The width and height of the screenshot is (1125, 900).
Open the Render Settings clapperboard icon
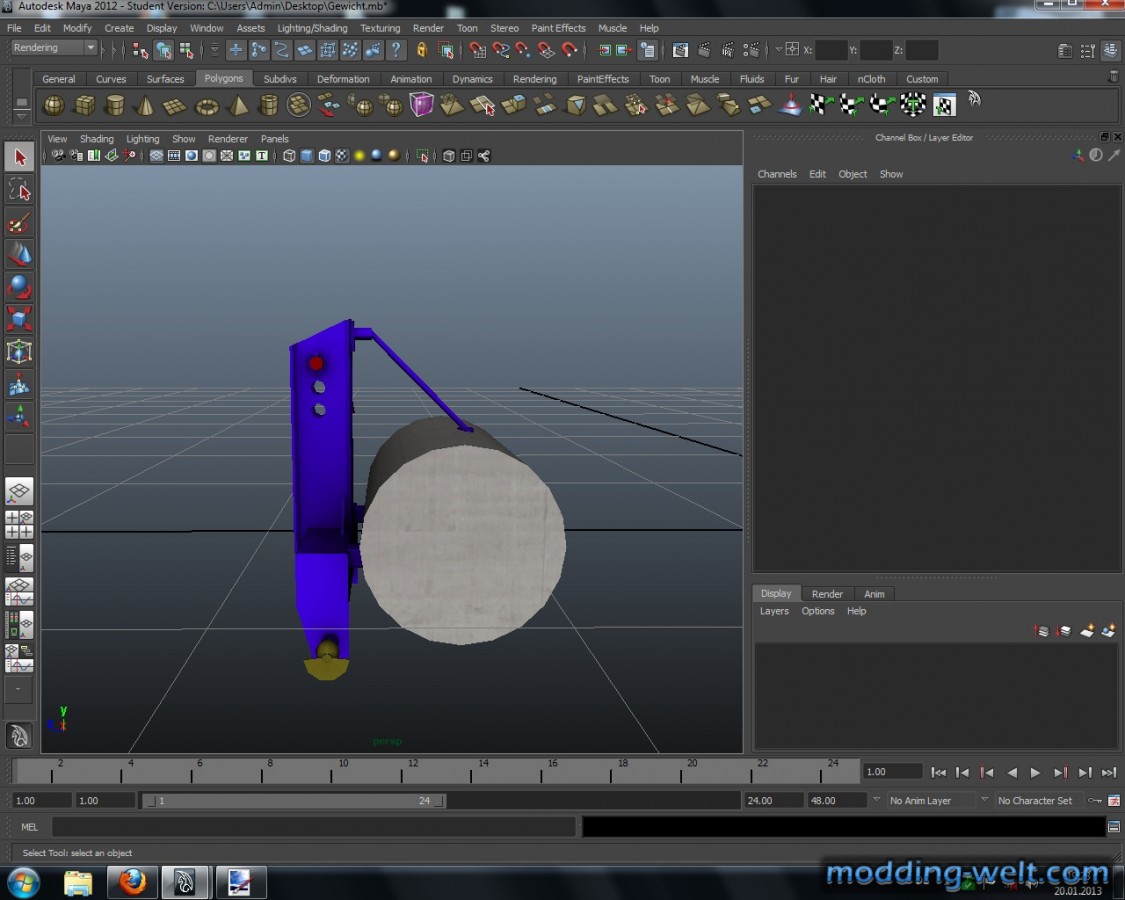click(x=751, y=50)
